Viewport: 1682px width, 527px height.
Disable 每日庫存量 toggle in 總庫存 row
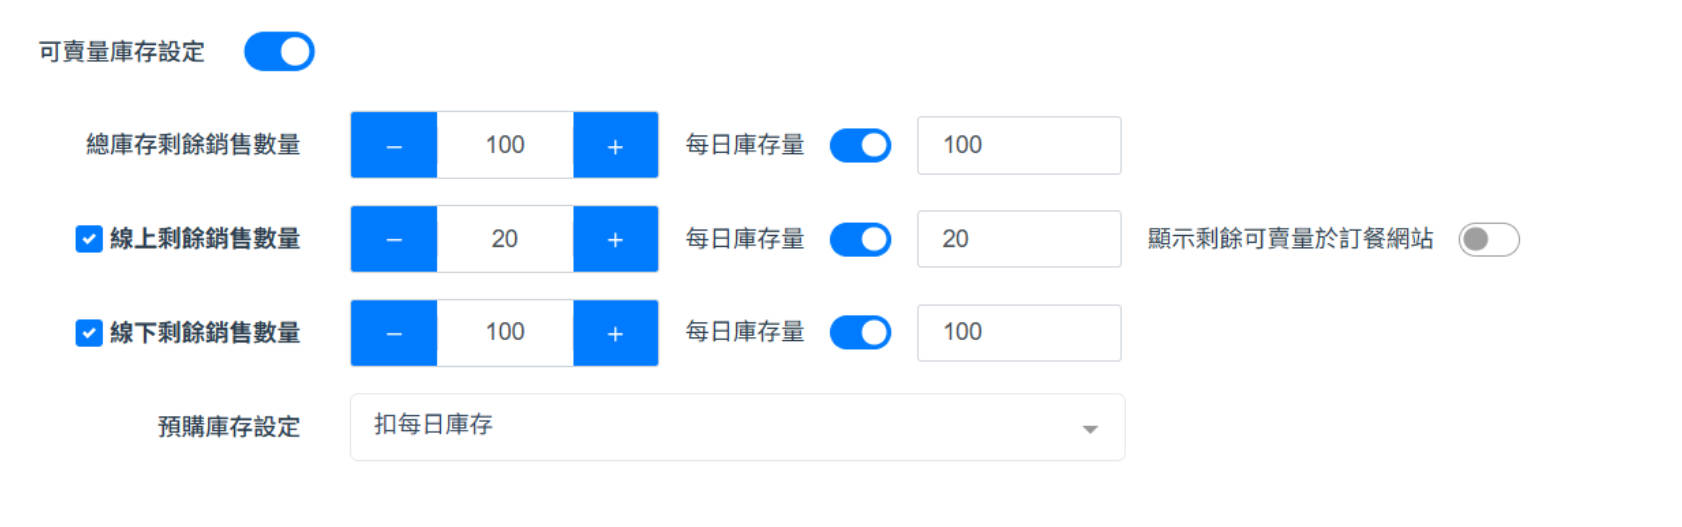tap(860, 145)
